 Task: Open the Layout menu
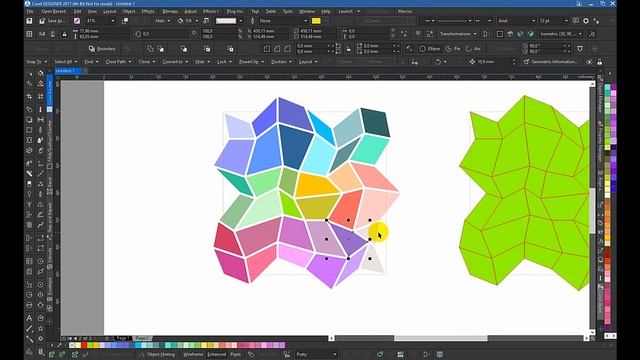(109, 11)
